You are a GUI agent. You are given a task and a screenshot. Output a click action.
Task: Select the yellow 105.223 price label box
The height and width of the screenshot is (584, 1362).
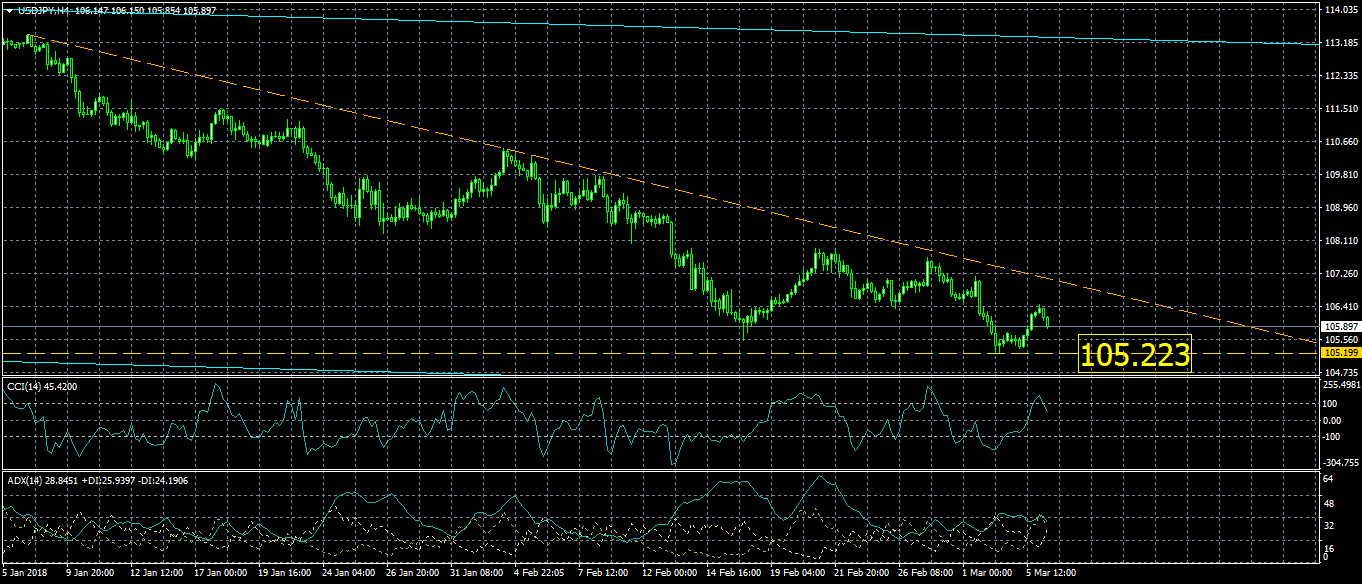(1135, 354)
